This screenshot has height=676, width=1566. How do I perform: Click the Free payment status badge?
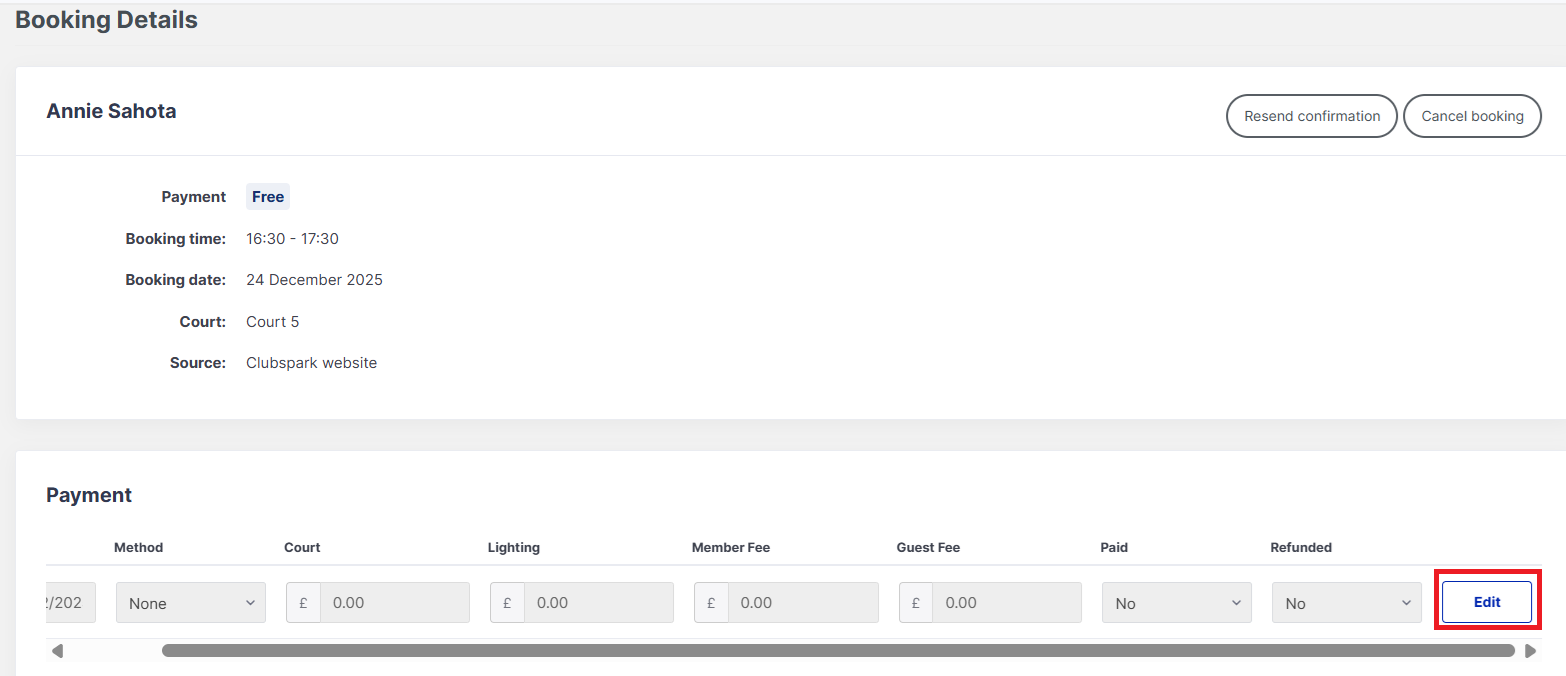pyautogui.click(x=268, y=197)
